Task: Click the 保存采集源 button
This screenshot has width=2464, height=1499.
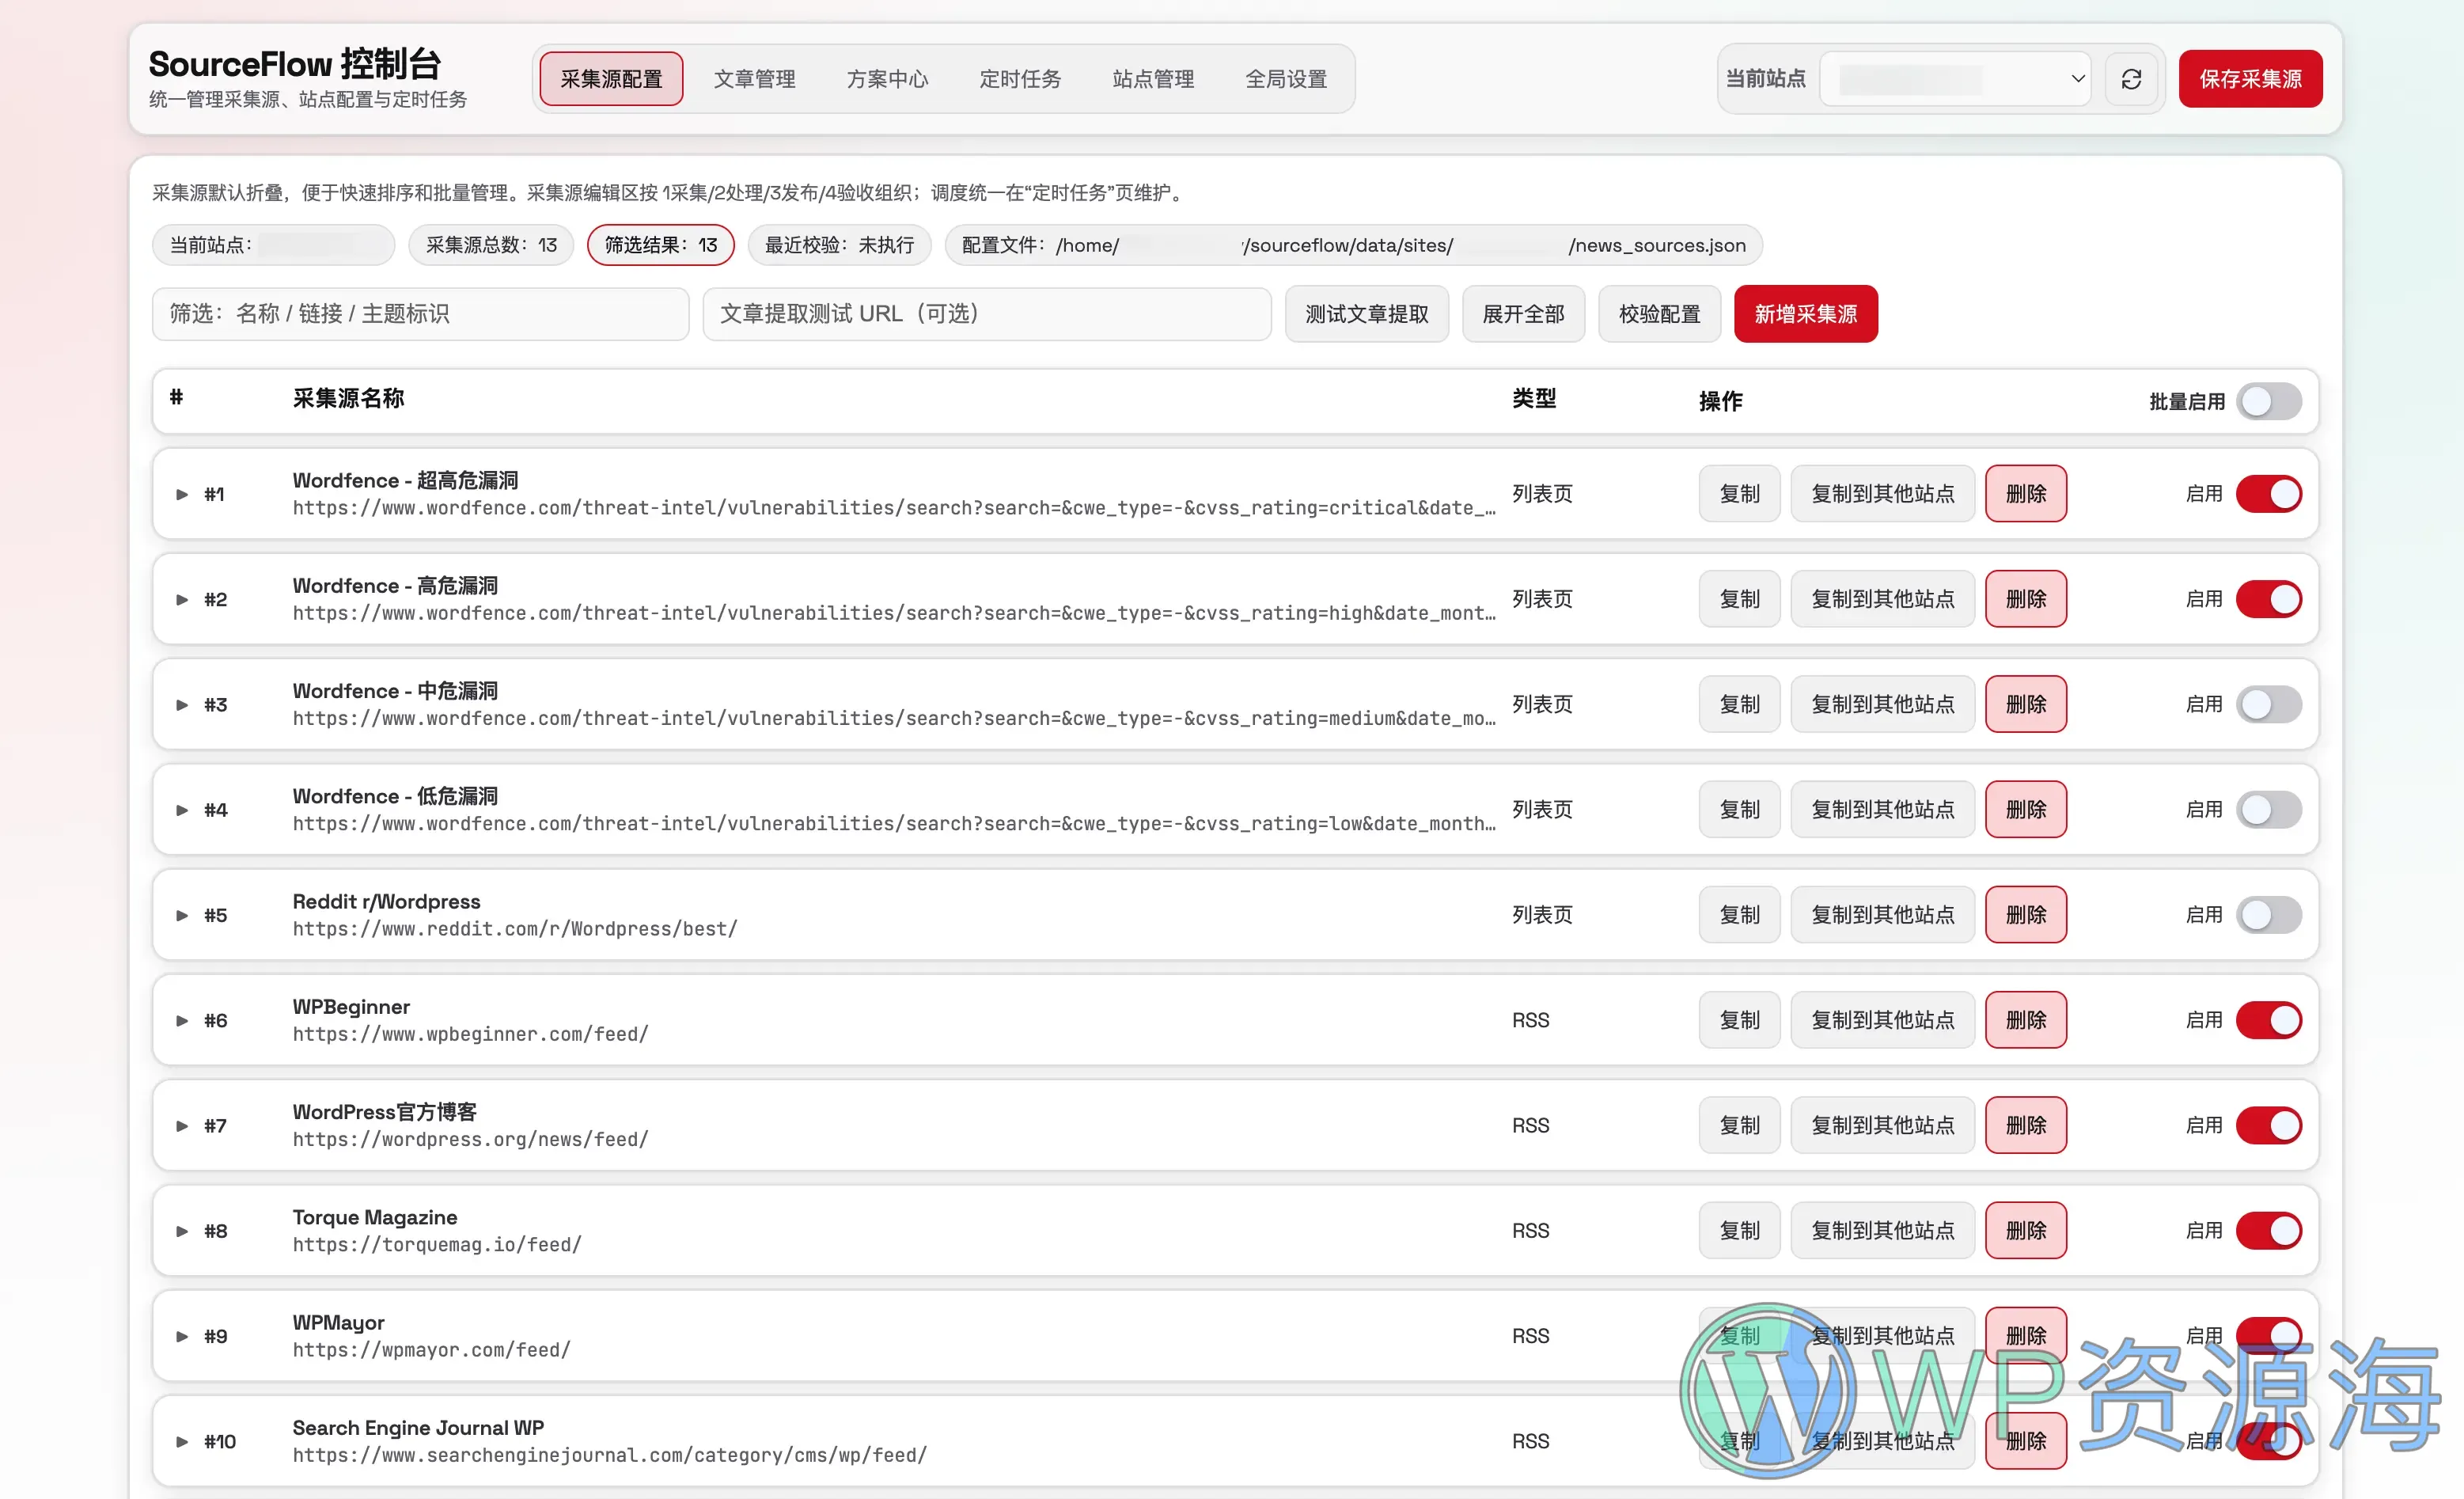Action: click(2250, 79)
